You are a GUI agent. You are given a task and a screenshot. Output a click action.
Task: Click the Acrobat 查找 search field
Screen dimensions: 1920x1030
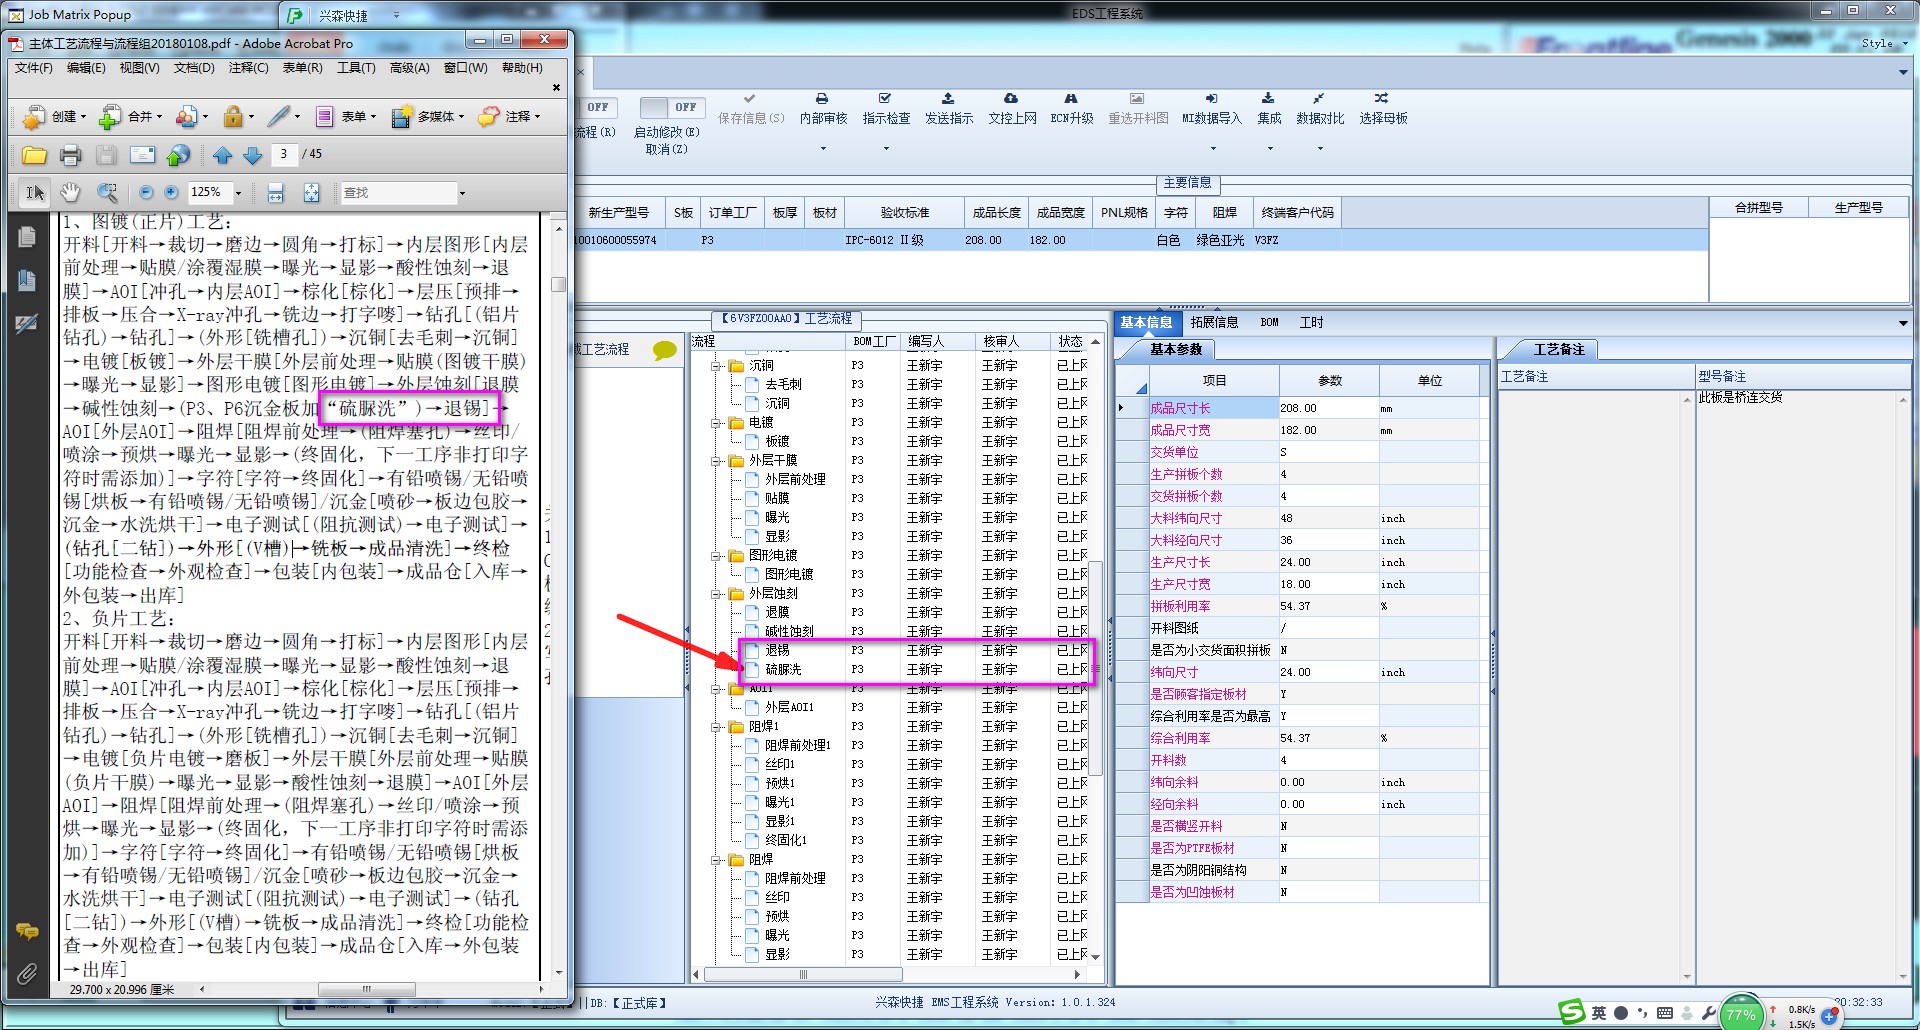pyautogui.click(x=398, y=193)
